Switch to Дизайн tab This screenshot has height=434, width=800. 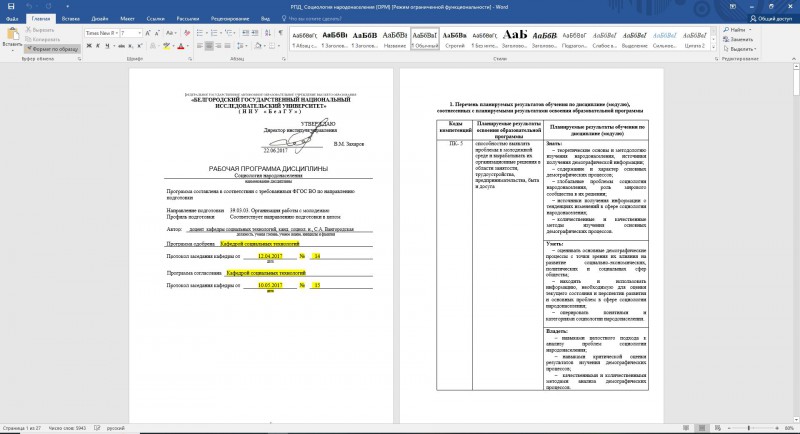[x=99, y=19]
